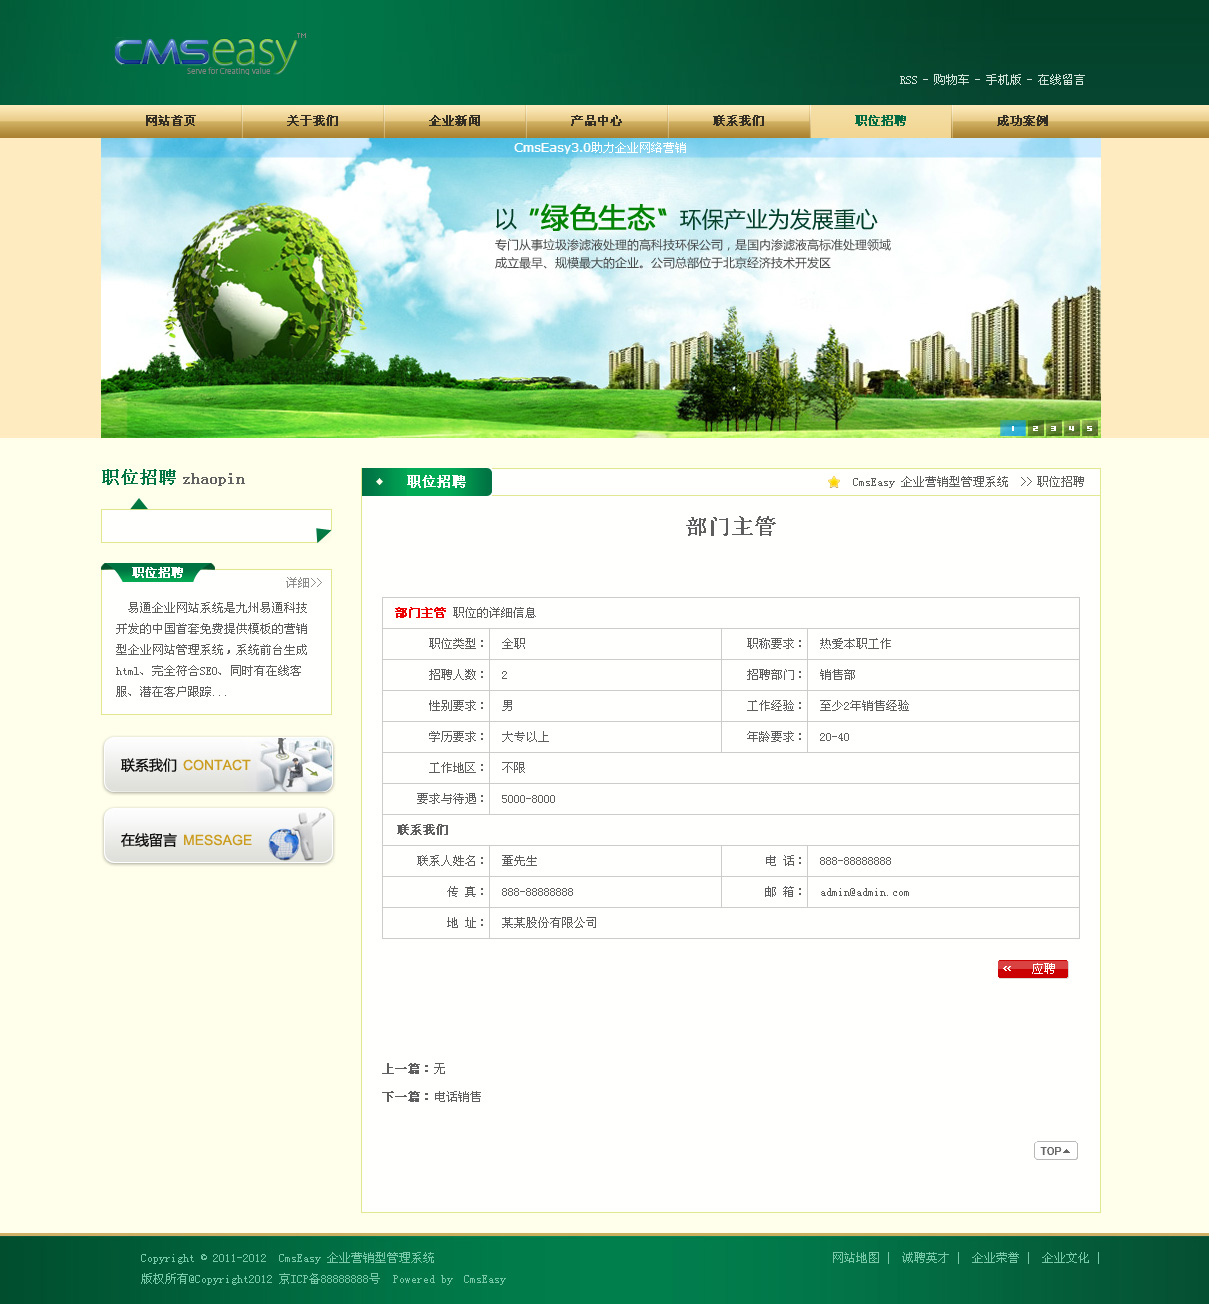Click the CmsEasy logo
This screenshot has width=1209, height=1304.
[207, 54]
